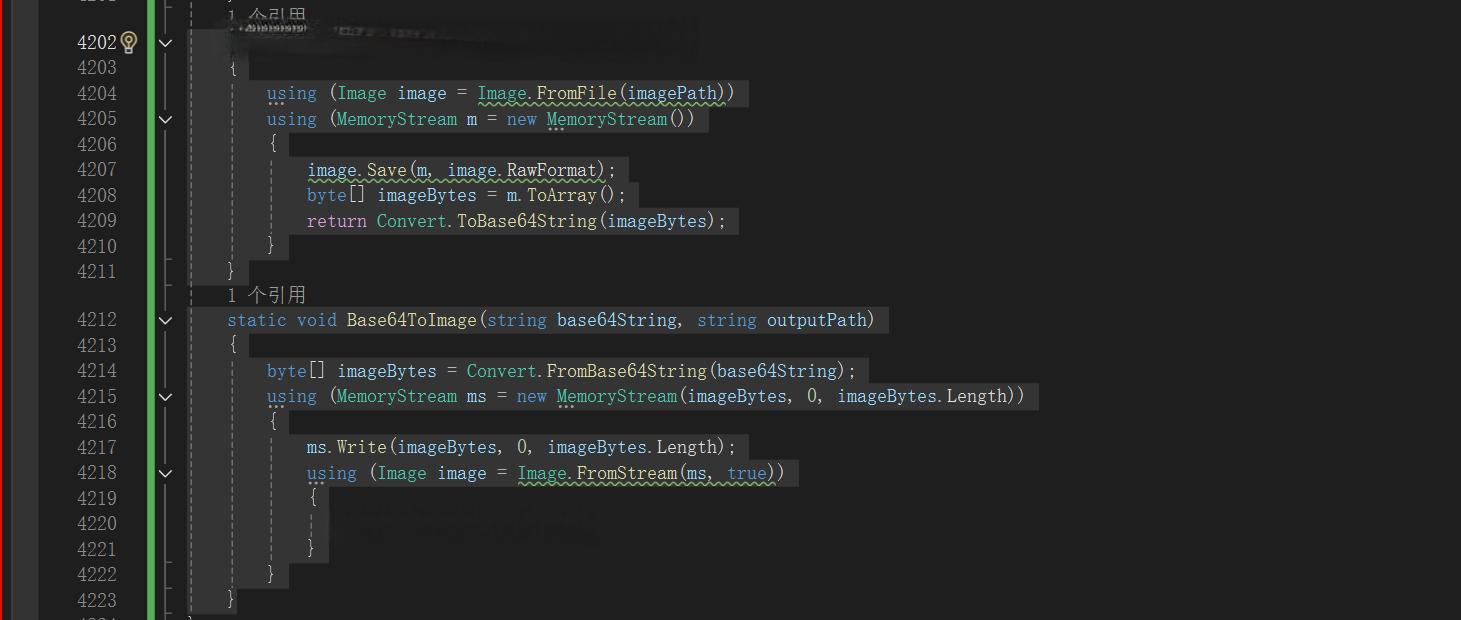Click line number 4210 in the gutter
Viewport: 1461px width, 620px height.
coord(97,246)
